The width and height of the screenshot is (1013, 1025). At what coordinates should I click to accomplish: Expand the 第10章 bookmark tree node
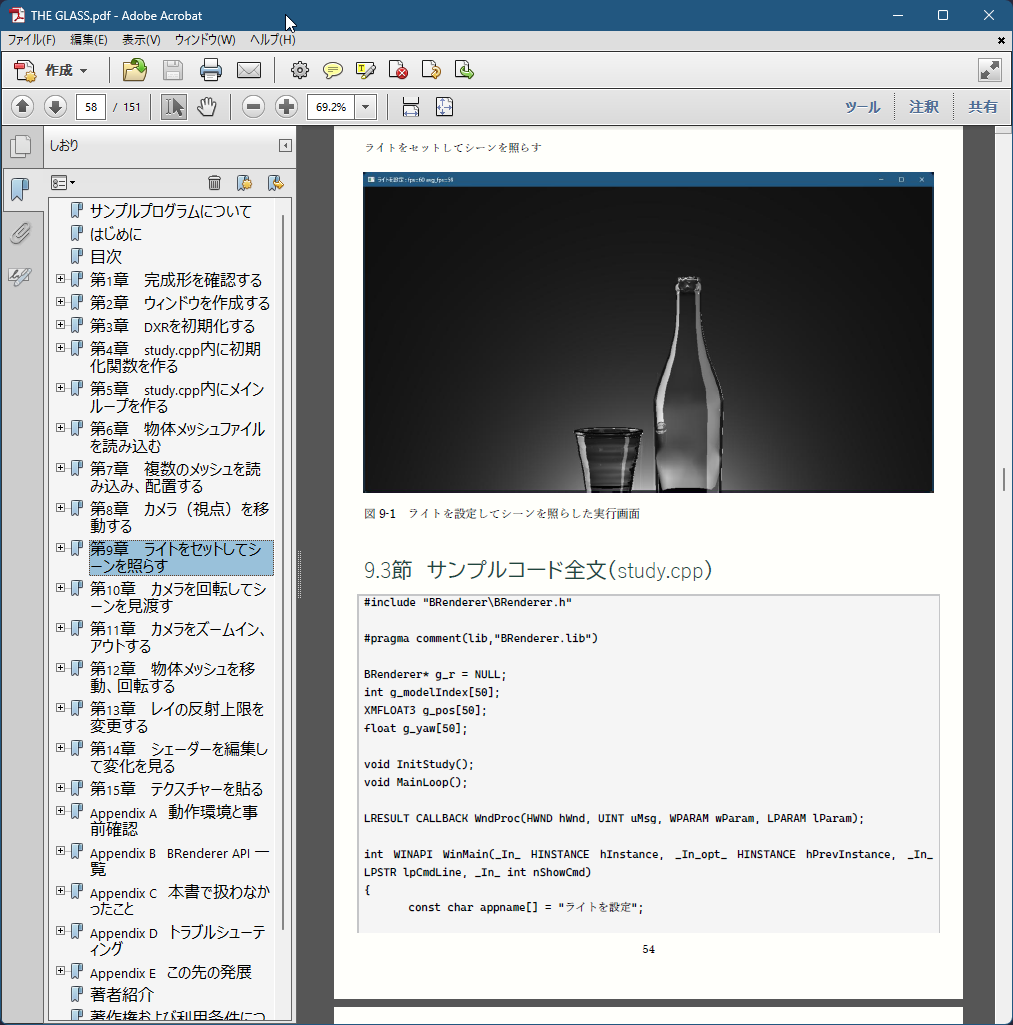61,588
